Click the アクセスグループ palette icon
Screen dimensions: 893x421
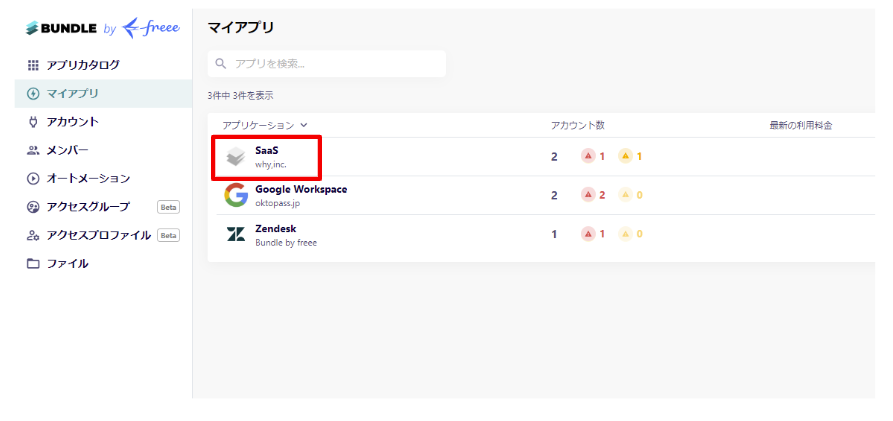33,207
